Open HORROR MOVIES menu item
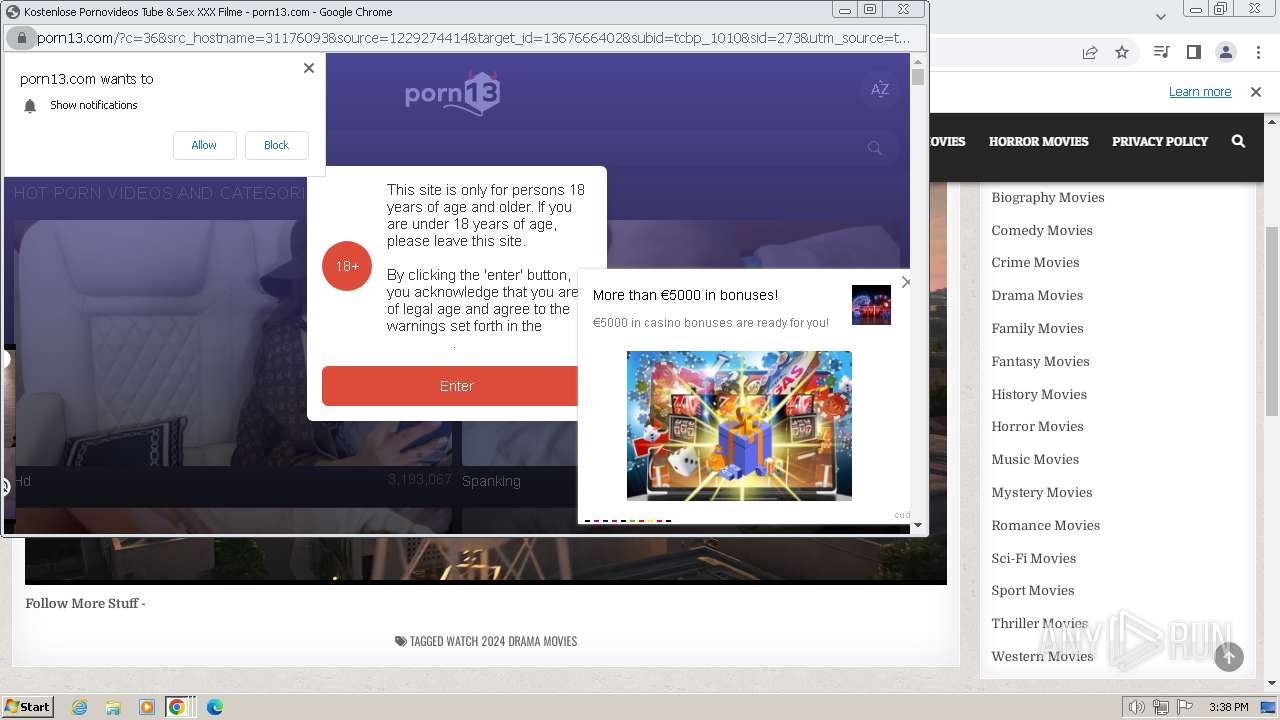The height and width of the screenshot is (720, 1280). (x=1038, y=142)
